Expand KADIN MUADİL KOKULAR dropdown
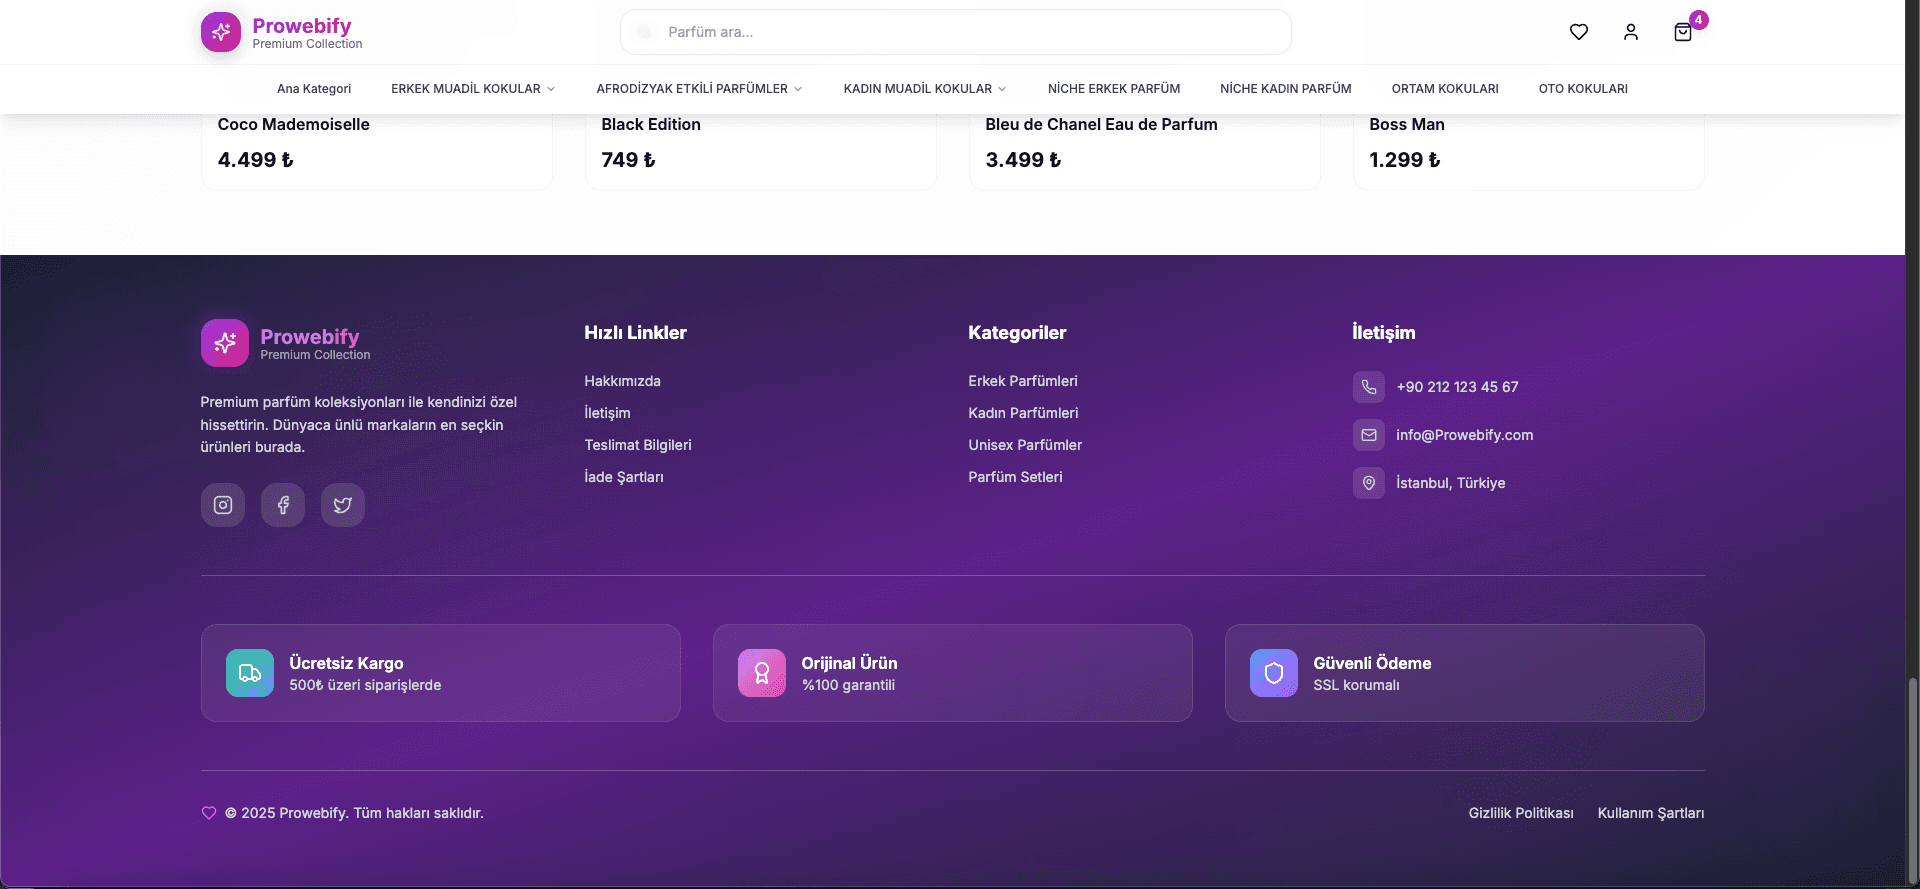This screenshot has width=1920, height=889. (x=924, y=89)
